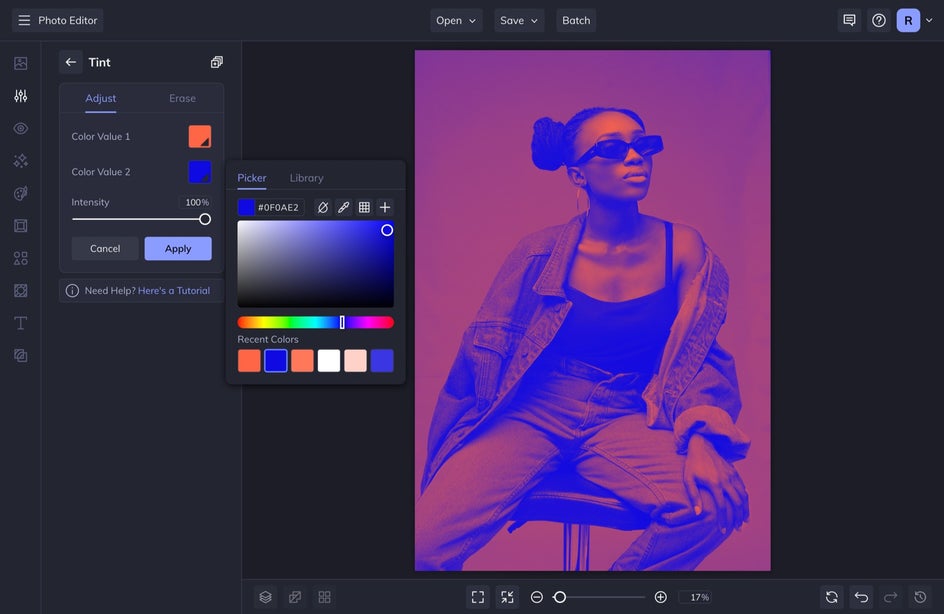944x614 pixels.
Task: Expand the Open dropdown menu
Action: click(457, 20)
